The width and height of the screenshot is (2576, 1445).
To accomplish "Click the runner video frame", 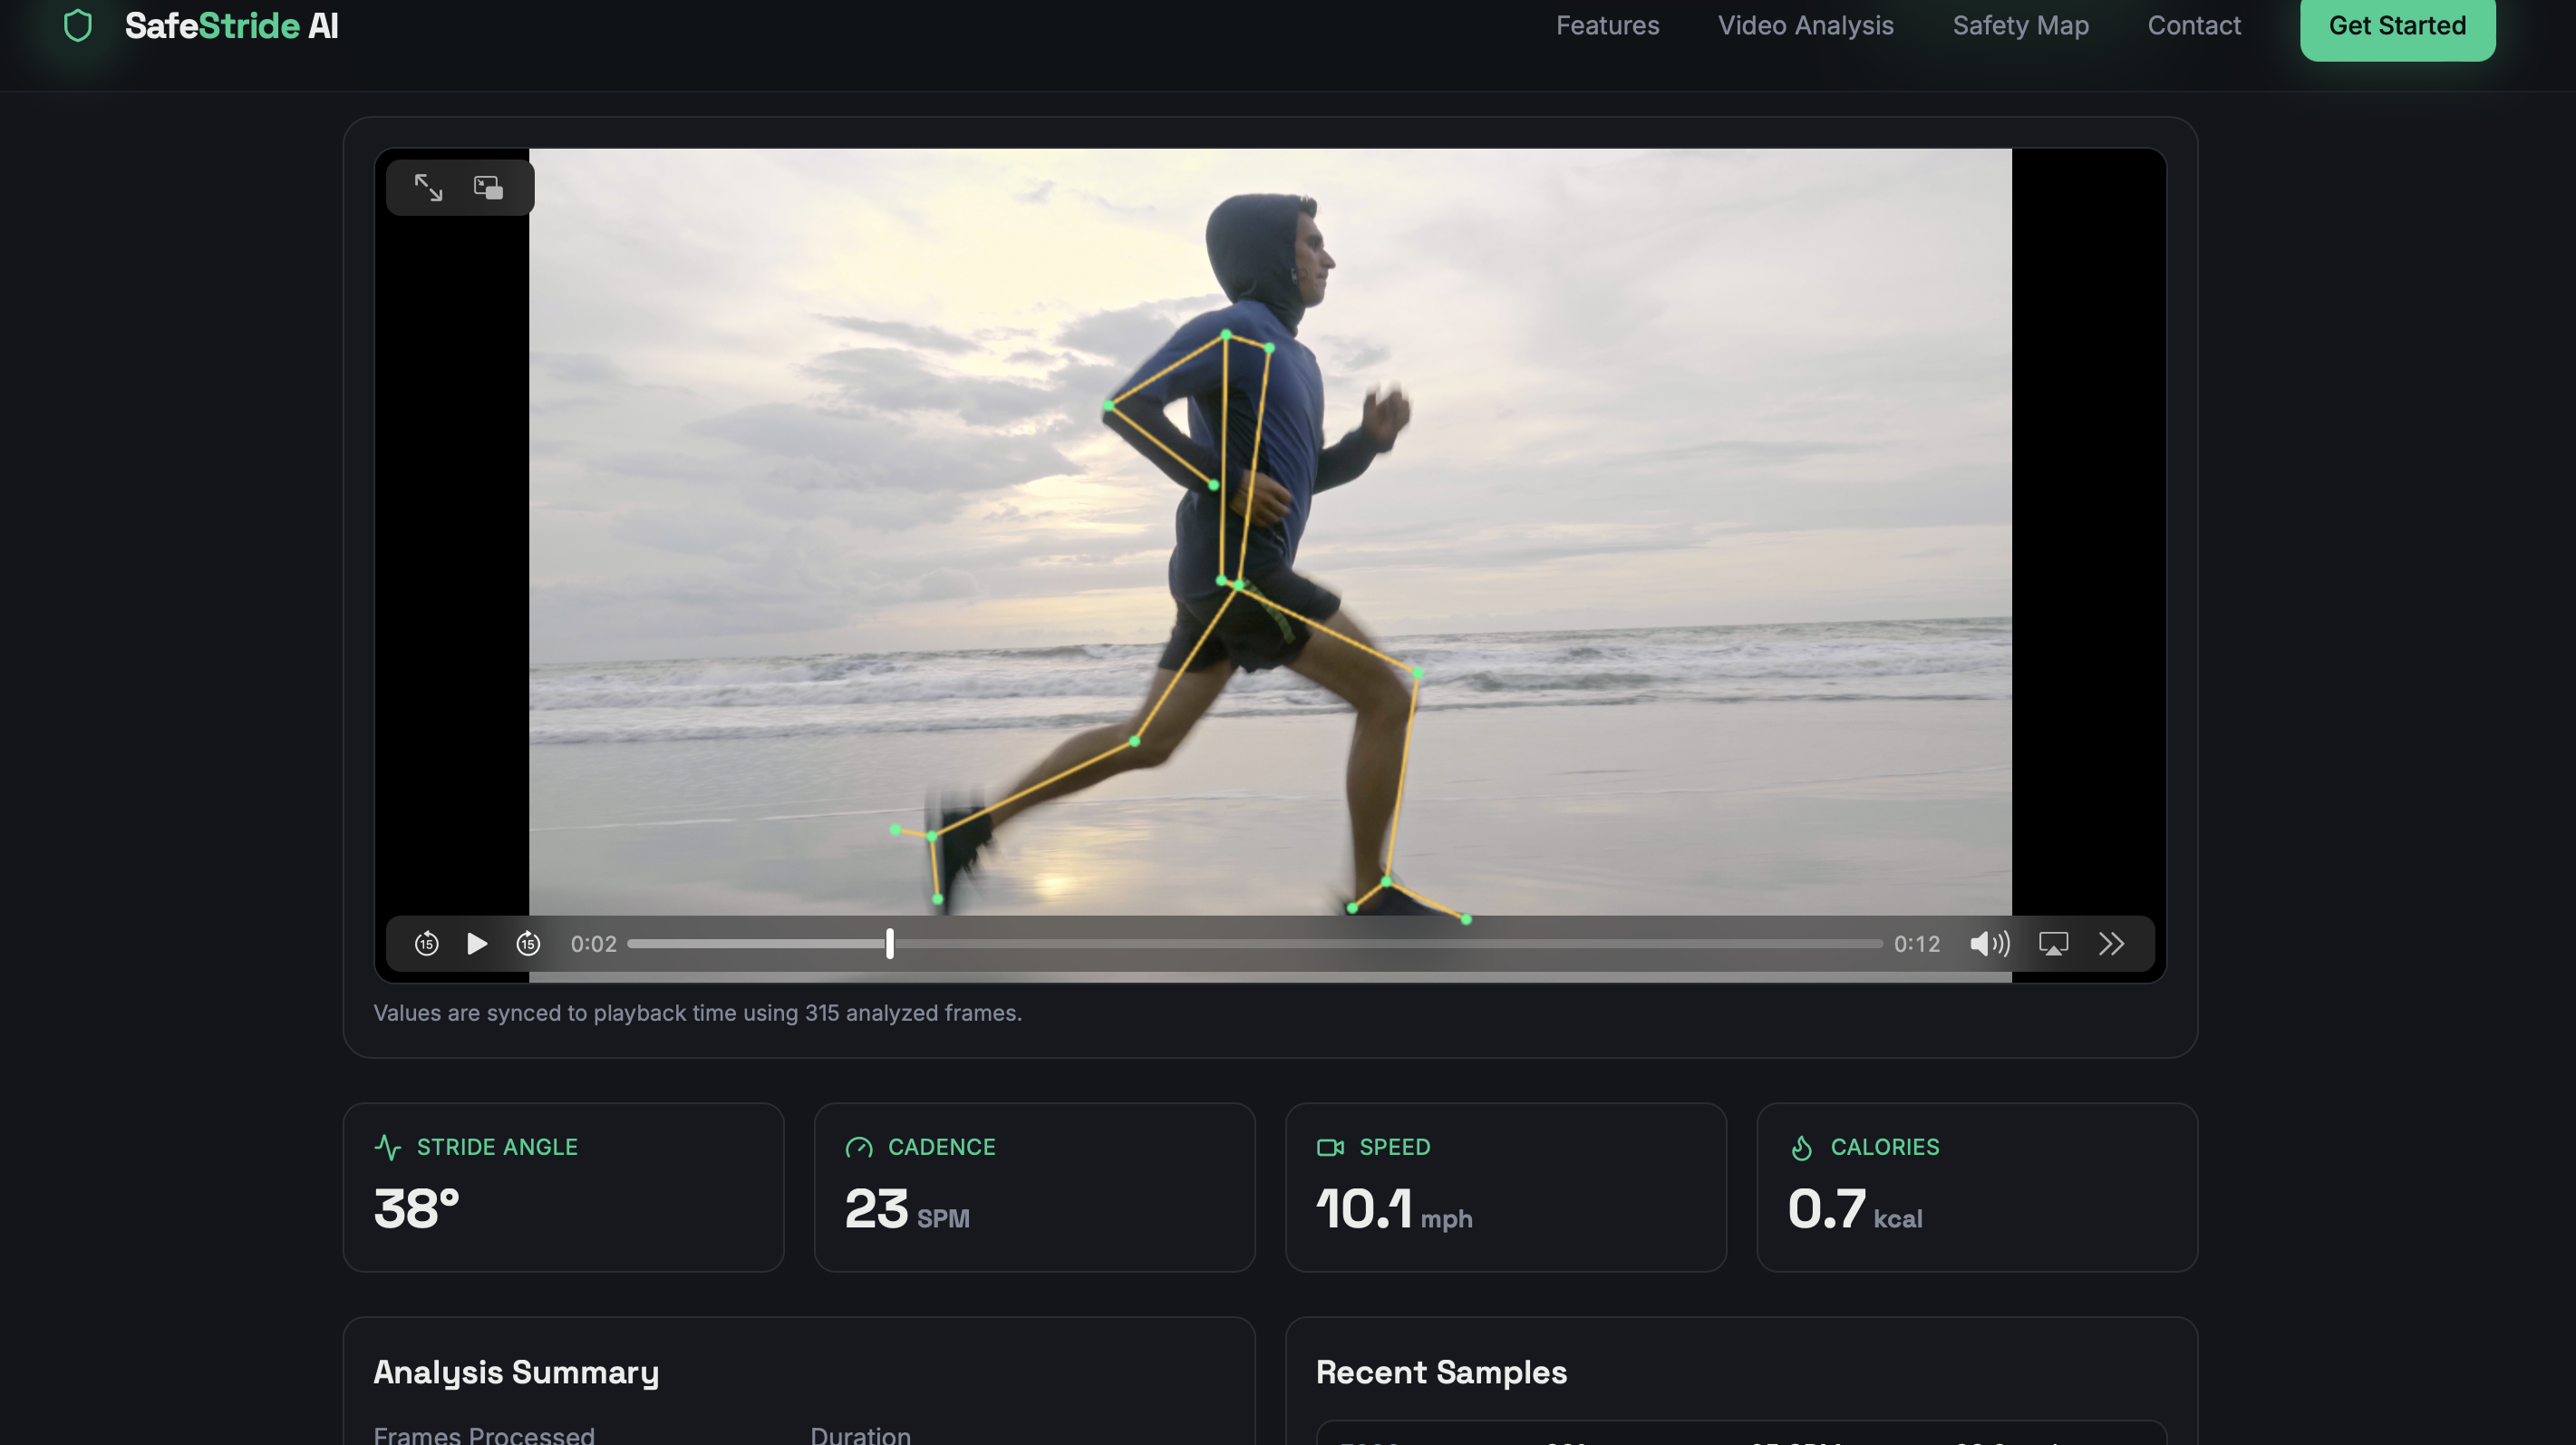I will [1270, 530].
